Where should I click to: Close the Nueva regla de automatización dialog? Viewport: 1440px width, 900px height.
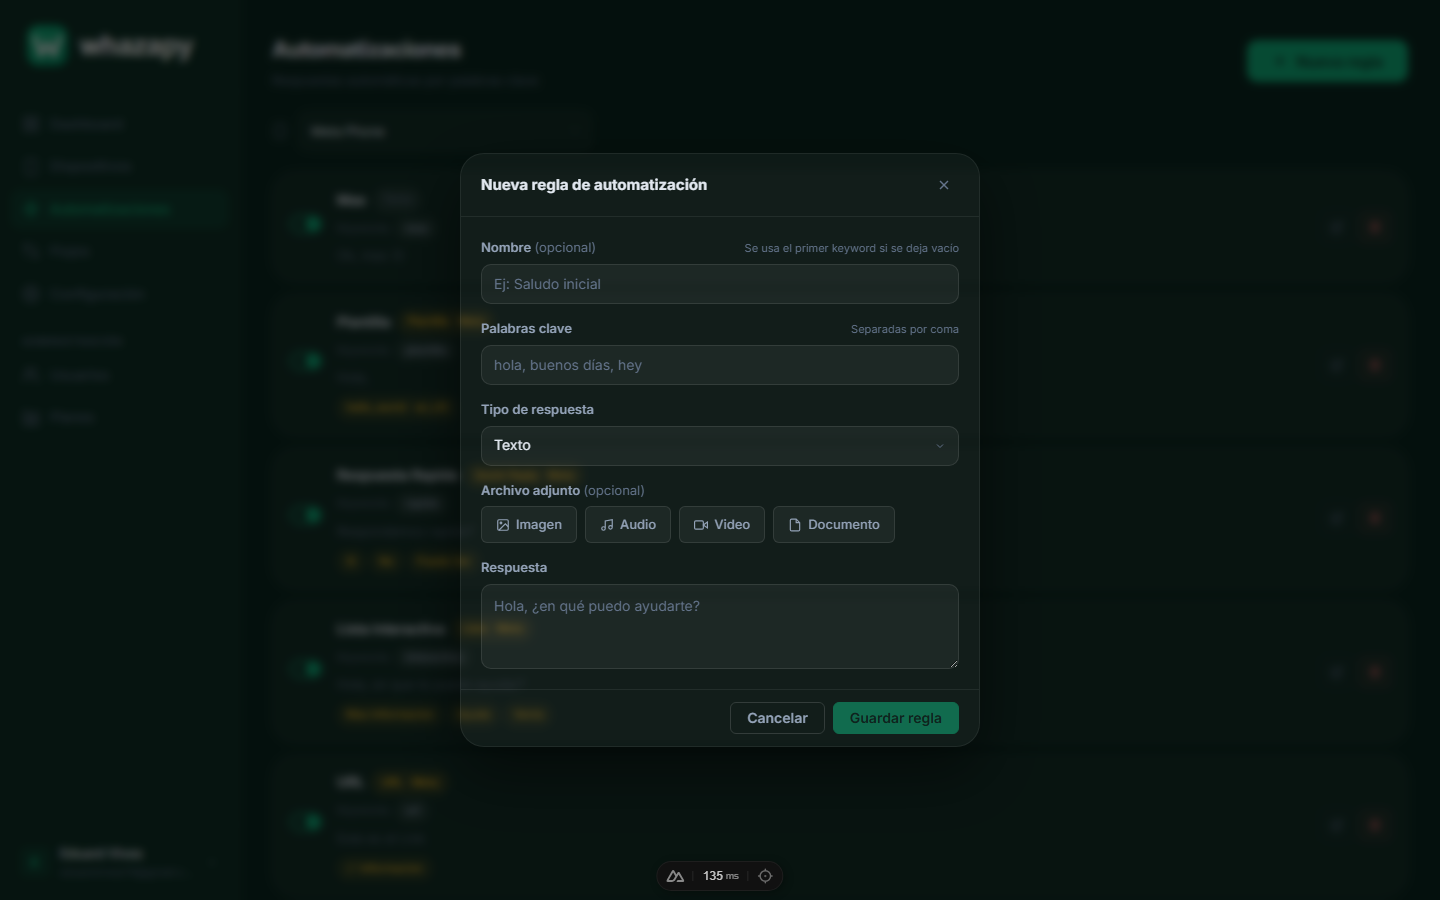click(944, 185)
